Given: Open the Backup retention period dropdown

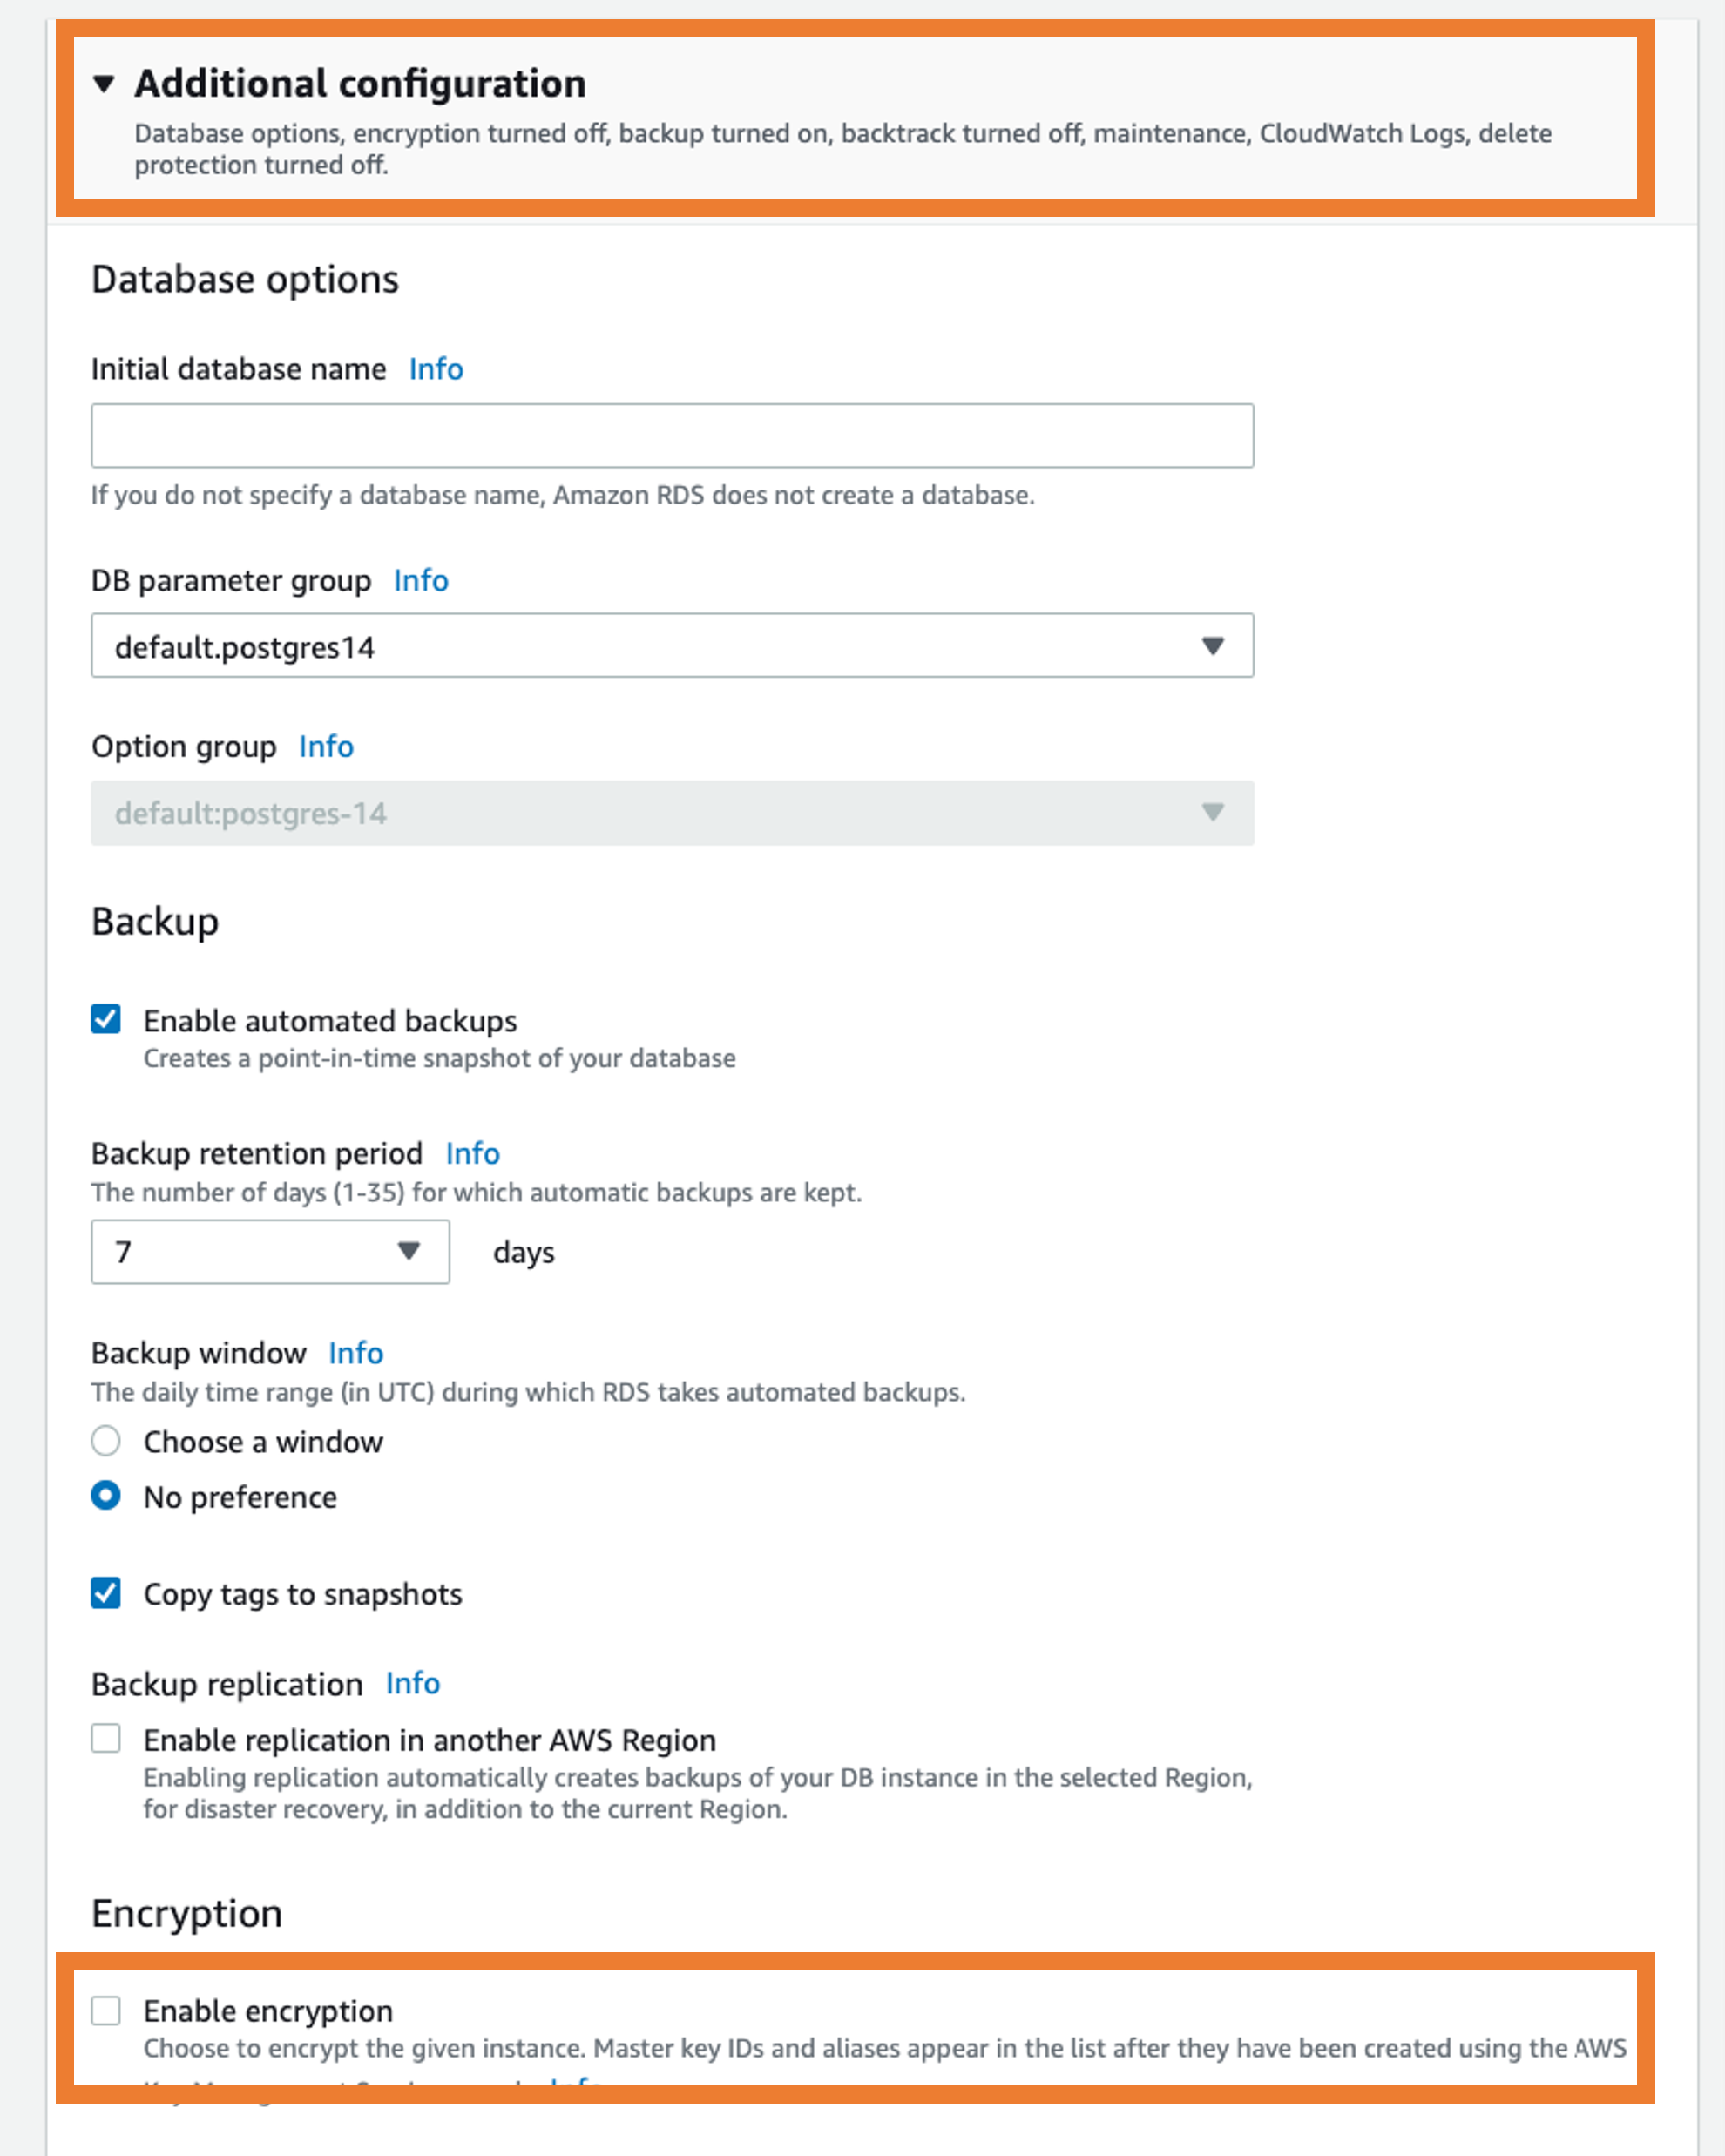Looking at the screenshot, I should coord(270,1251).
